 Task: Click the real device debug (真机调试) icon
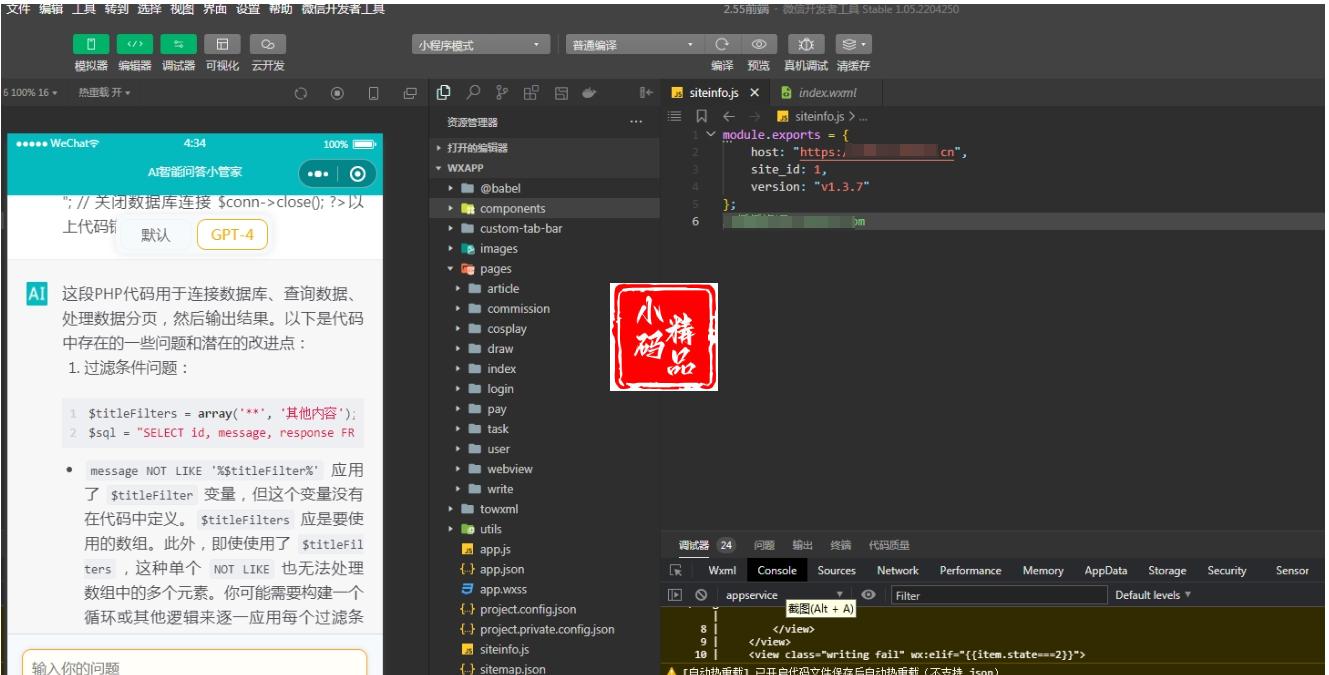click(806, 45)
